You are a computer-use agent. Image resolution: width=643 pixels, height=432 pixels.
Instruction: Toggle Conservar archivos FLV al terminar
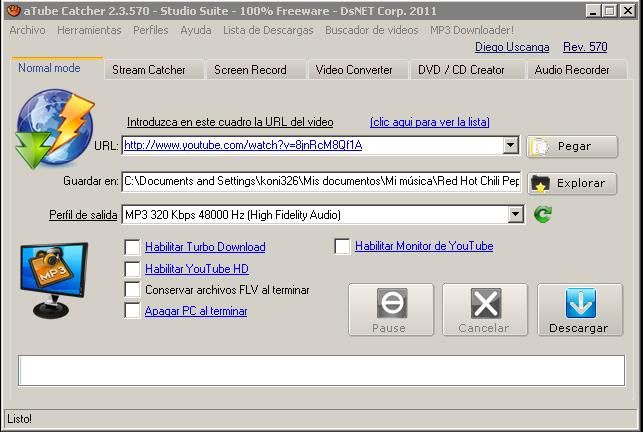[x=132, y=290]
